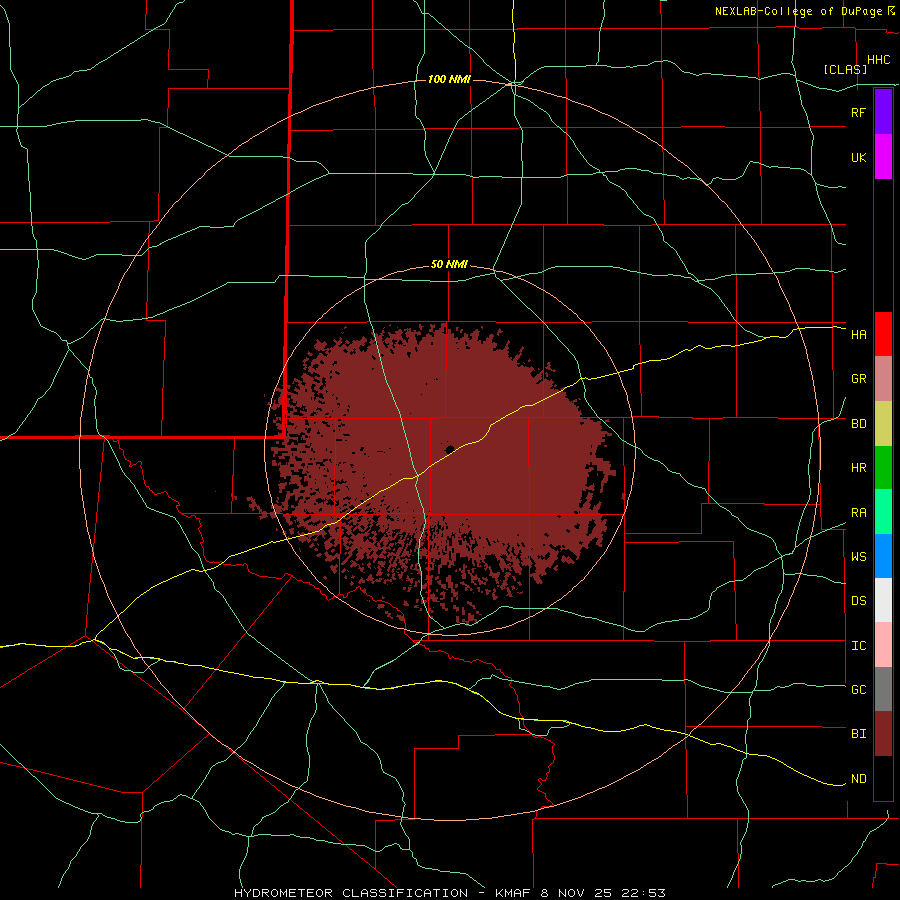Viewport: 900px width, 900px height.
Task: Select the 'GR' legend label
Action: (x=859, y=379)
